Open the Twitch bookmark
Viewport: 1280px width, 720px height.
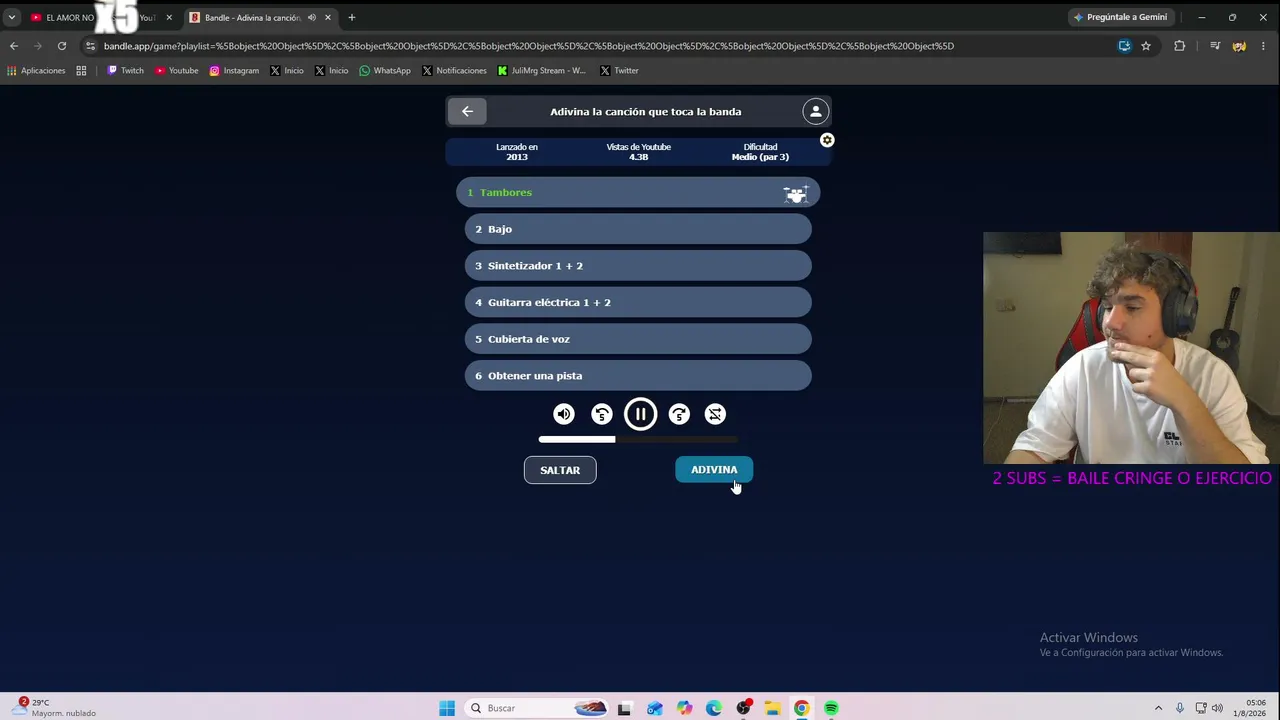click(x=126, y=71)
